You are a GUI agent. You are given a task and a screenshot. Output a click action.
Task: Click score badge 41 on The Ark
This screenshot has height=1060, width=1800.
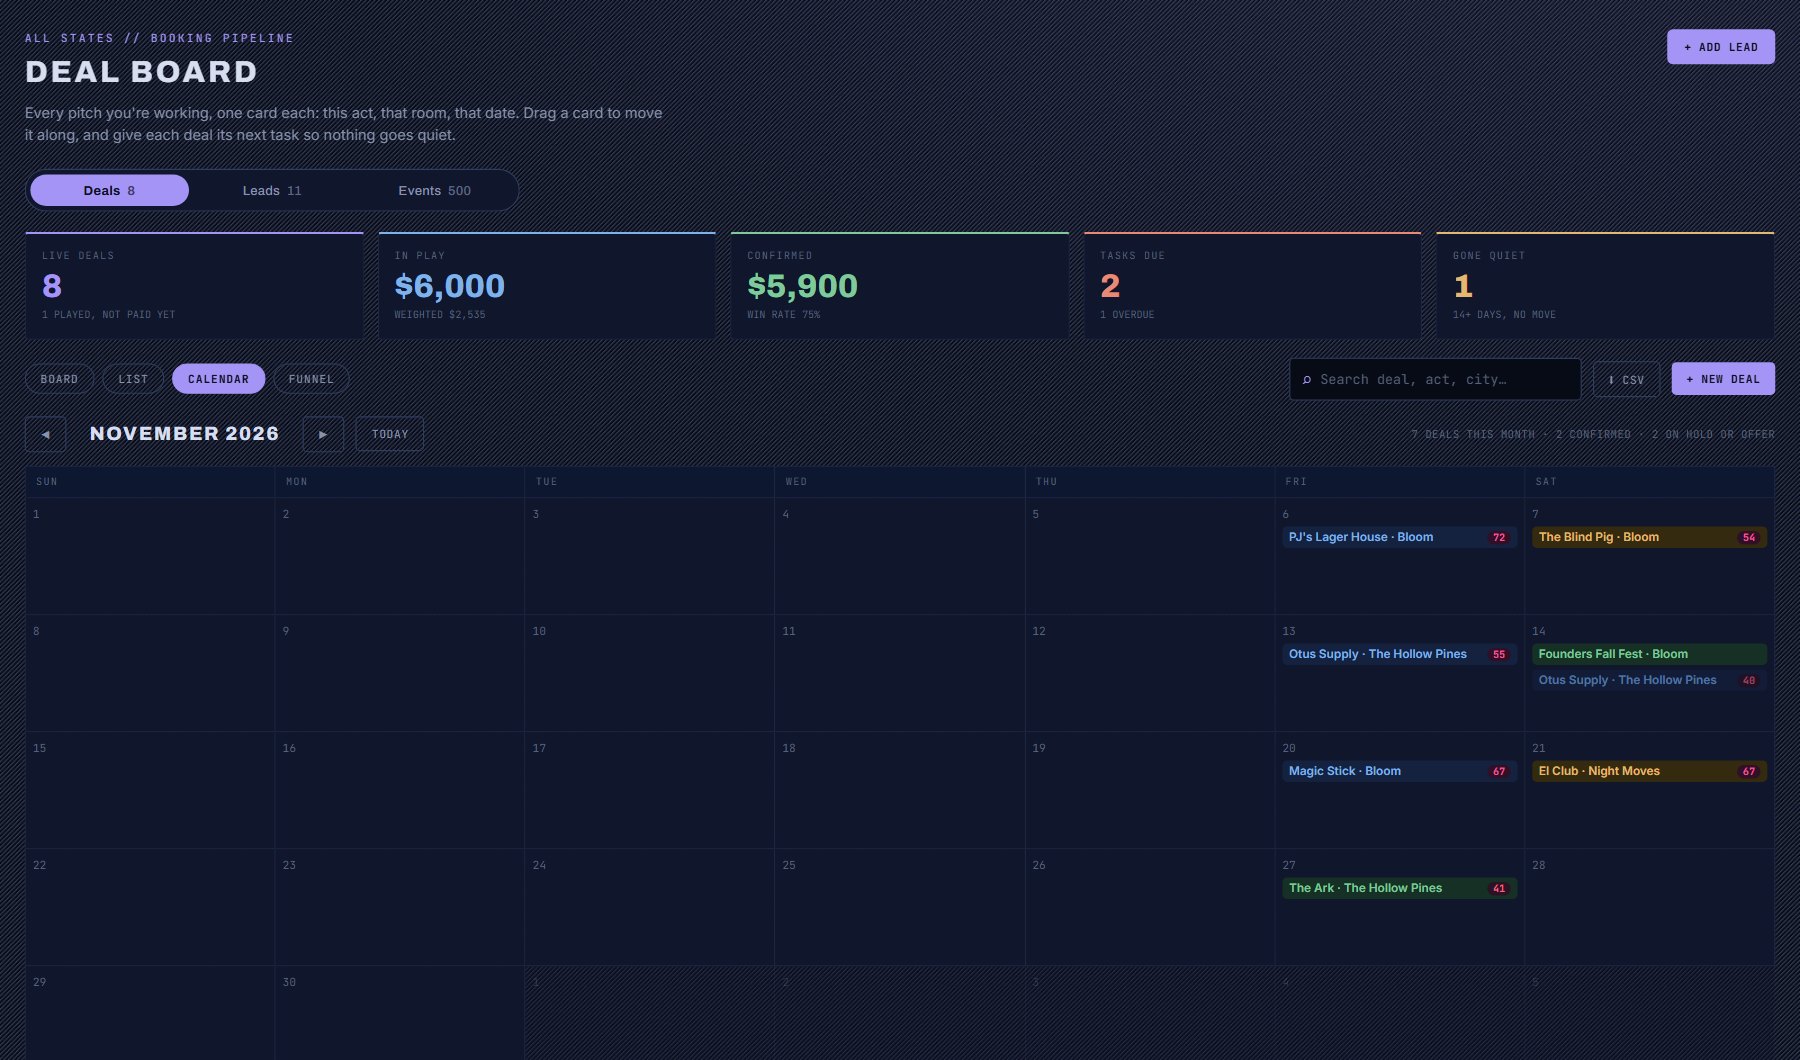coord(1498,888)
